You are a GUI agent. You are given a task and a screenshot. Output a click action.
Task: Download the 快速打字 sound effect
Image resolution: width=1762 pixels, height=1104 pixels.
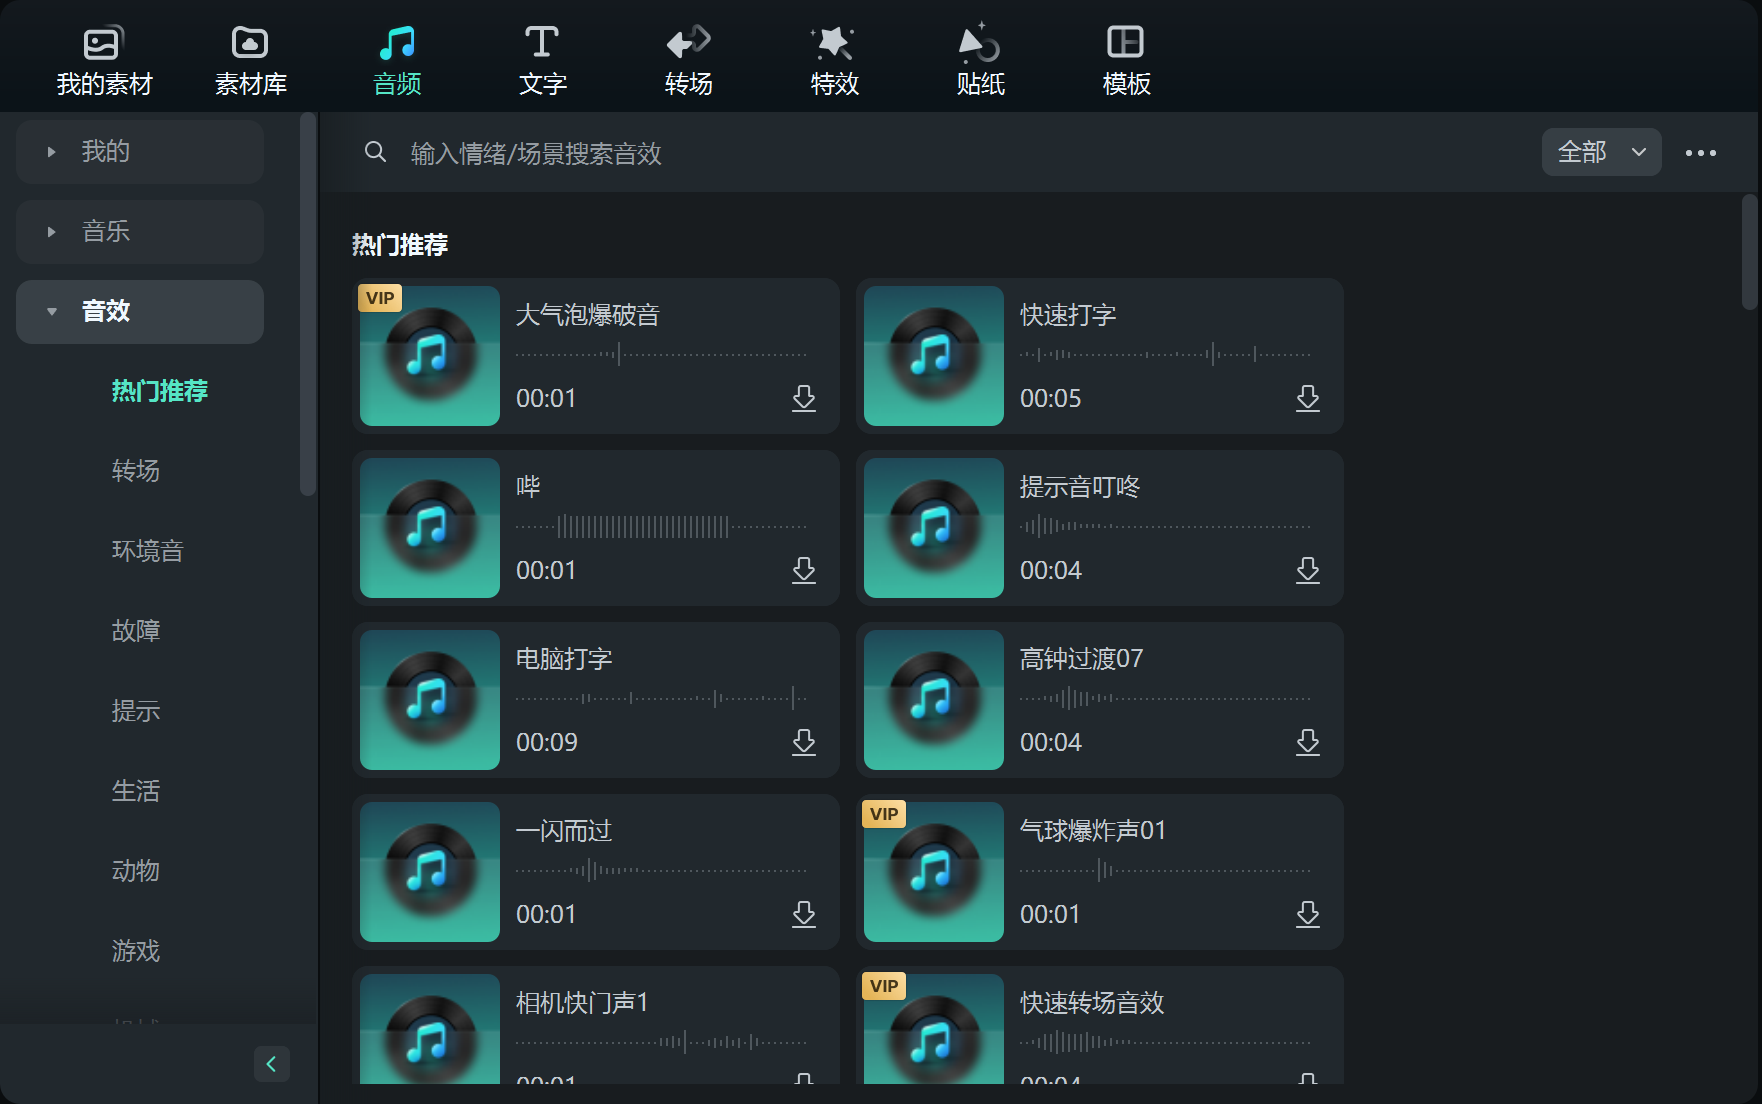coord(1308,398)
